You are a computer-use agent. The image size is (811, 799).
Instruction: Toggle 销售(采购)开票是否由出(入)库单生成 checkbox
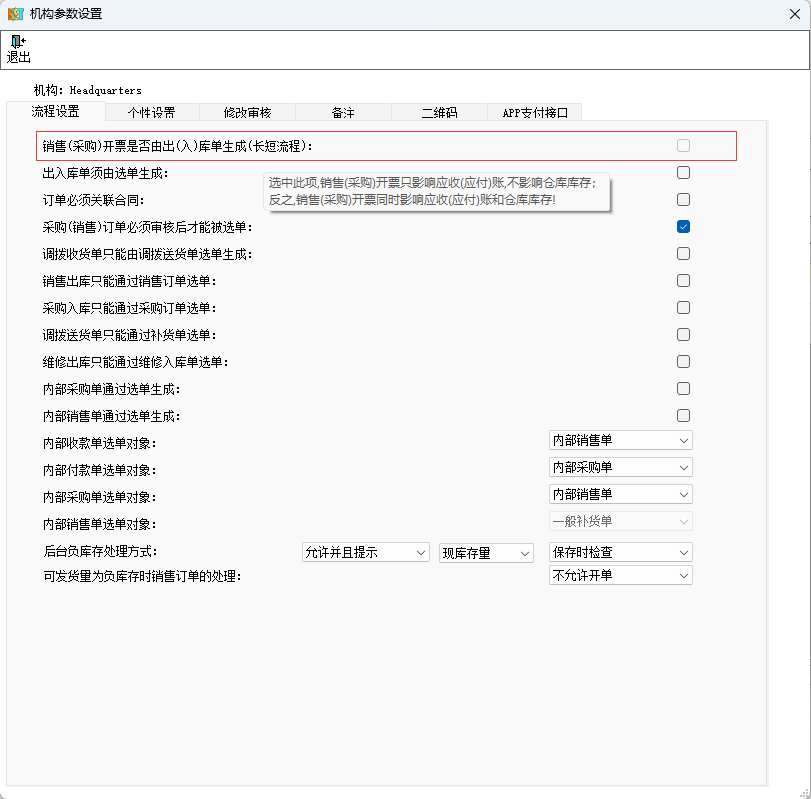click(x=683, y=146)
